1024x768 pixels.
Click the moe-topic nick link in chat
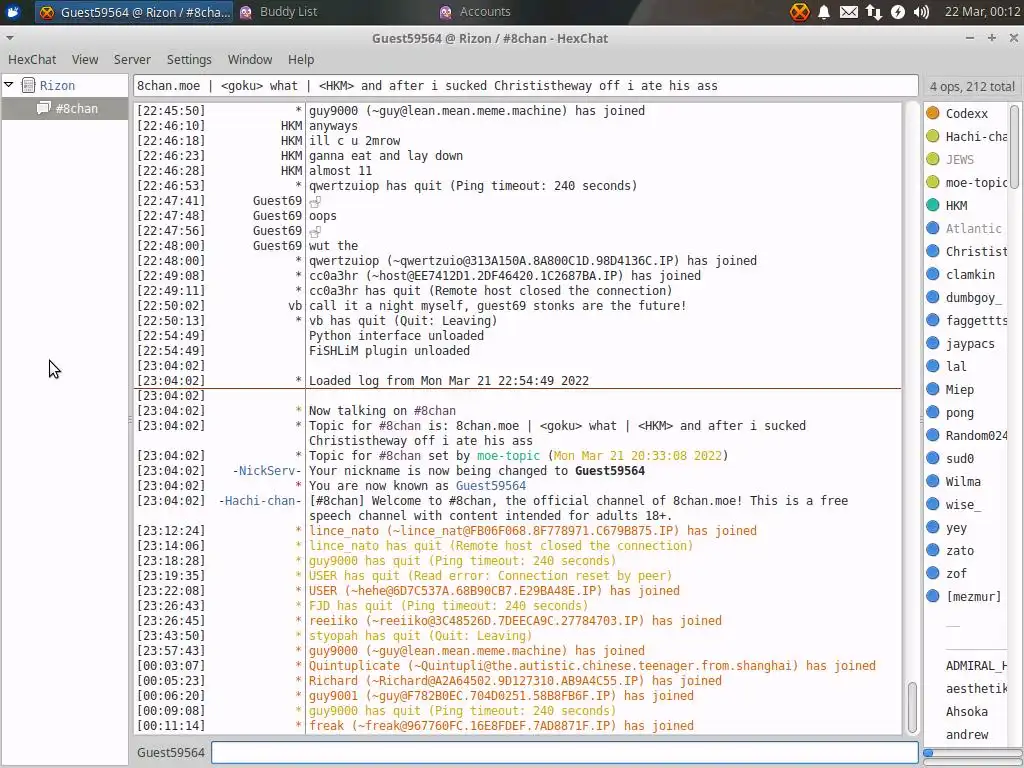pos(508,455)
